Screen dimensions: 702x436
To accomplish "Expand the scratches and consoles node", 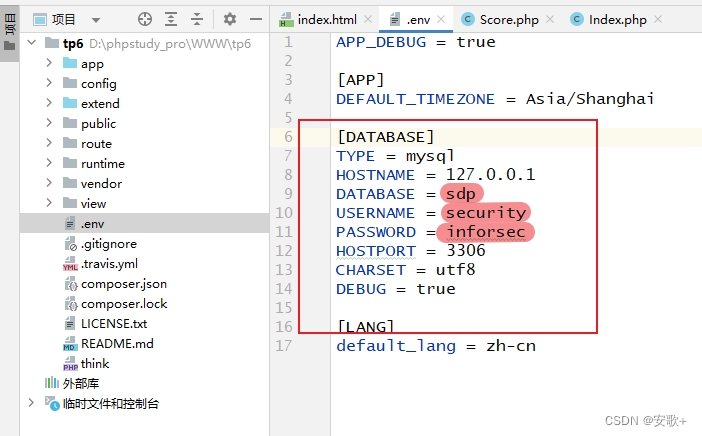I will (x=29, y=404).
